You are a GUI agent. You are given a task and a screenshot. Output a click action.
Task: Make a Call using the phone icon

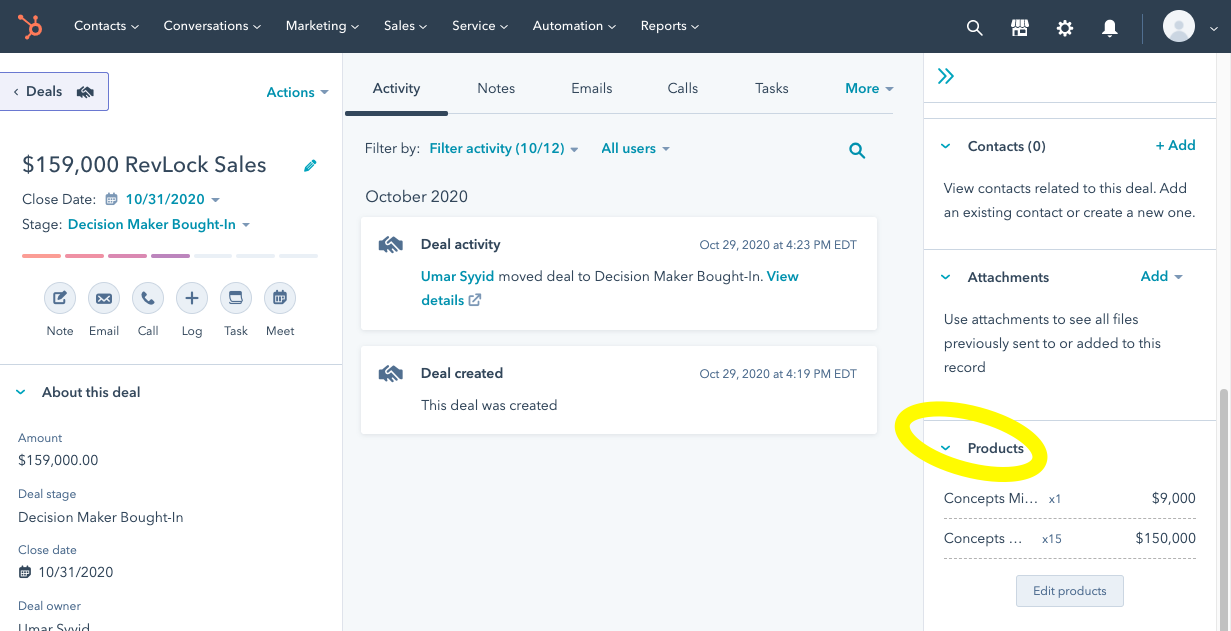(148, 298)
